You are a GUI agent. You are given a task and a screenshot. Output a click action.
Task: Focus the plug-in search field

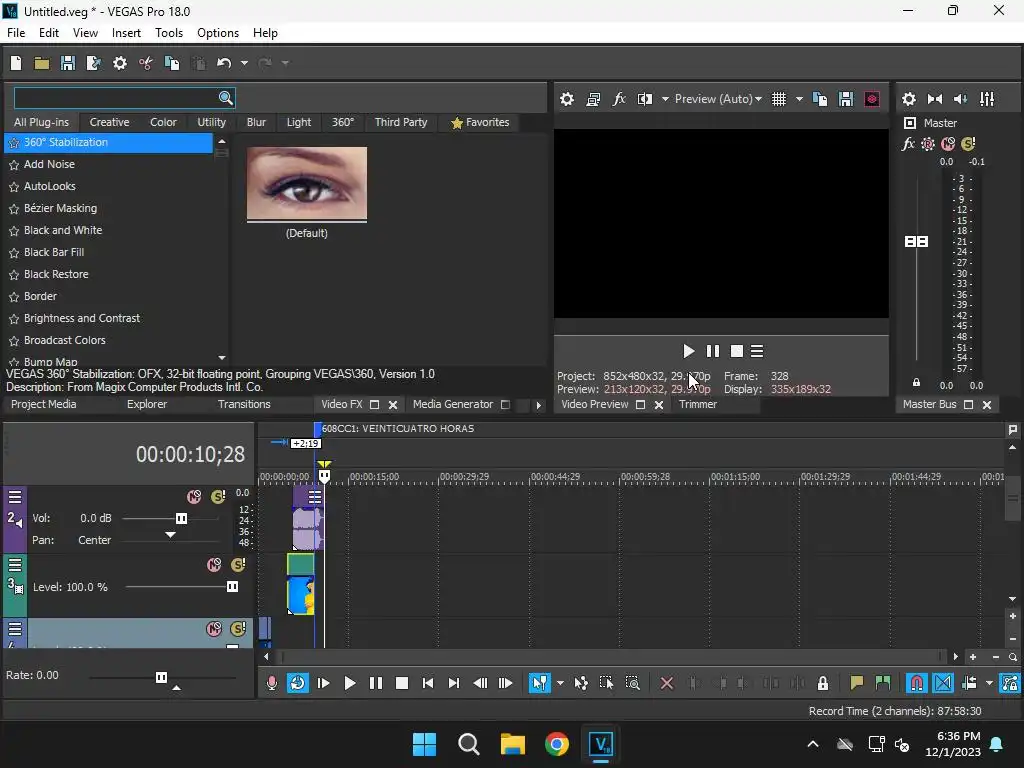tap(116, 98)
